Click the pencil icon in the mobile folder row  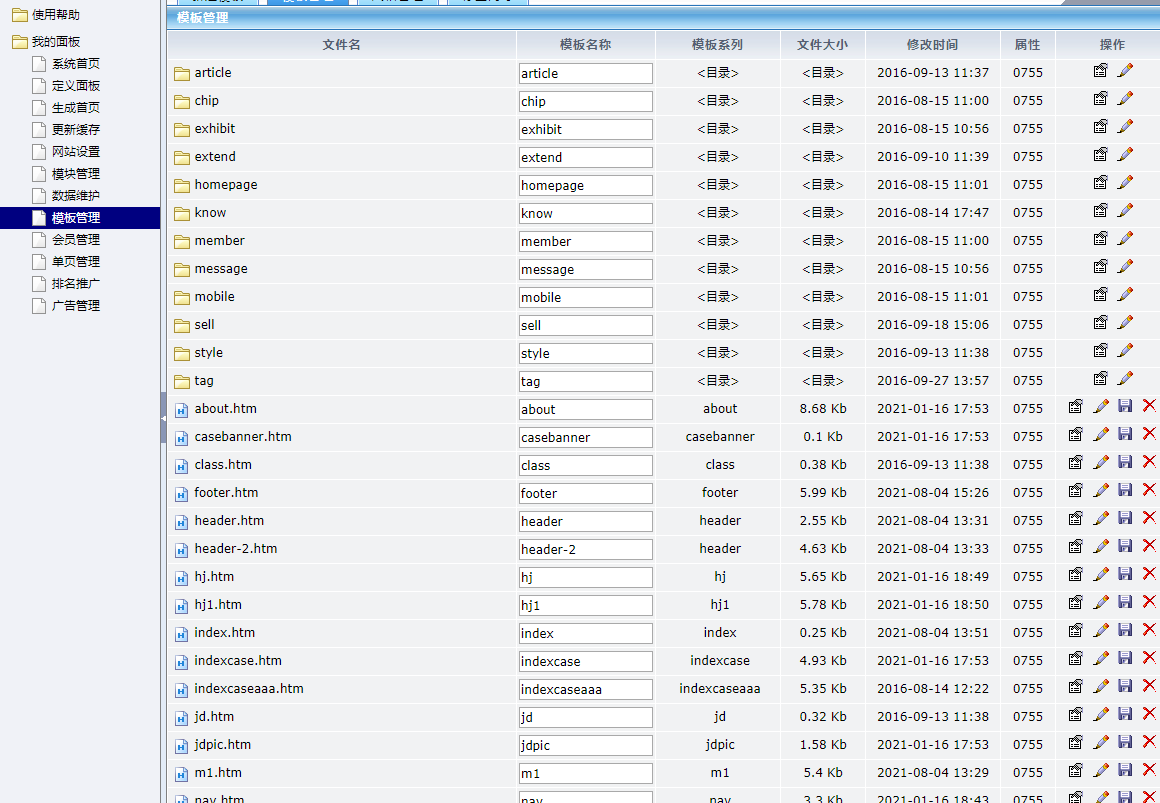pos(1125,295)
